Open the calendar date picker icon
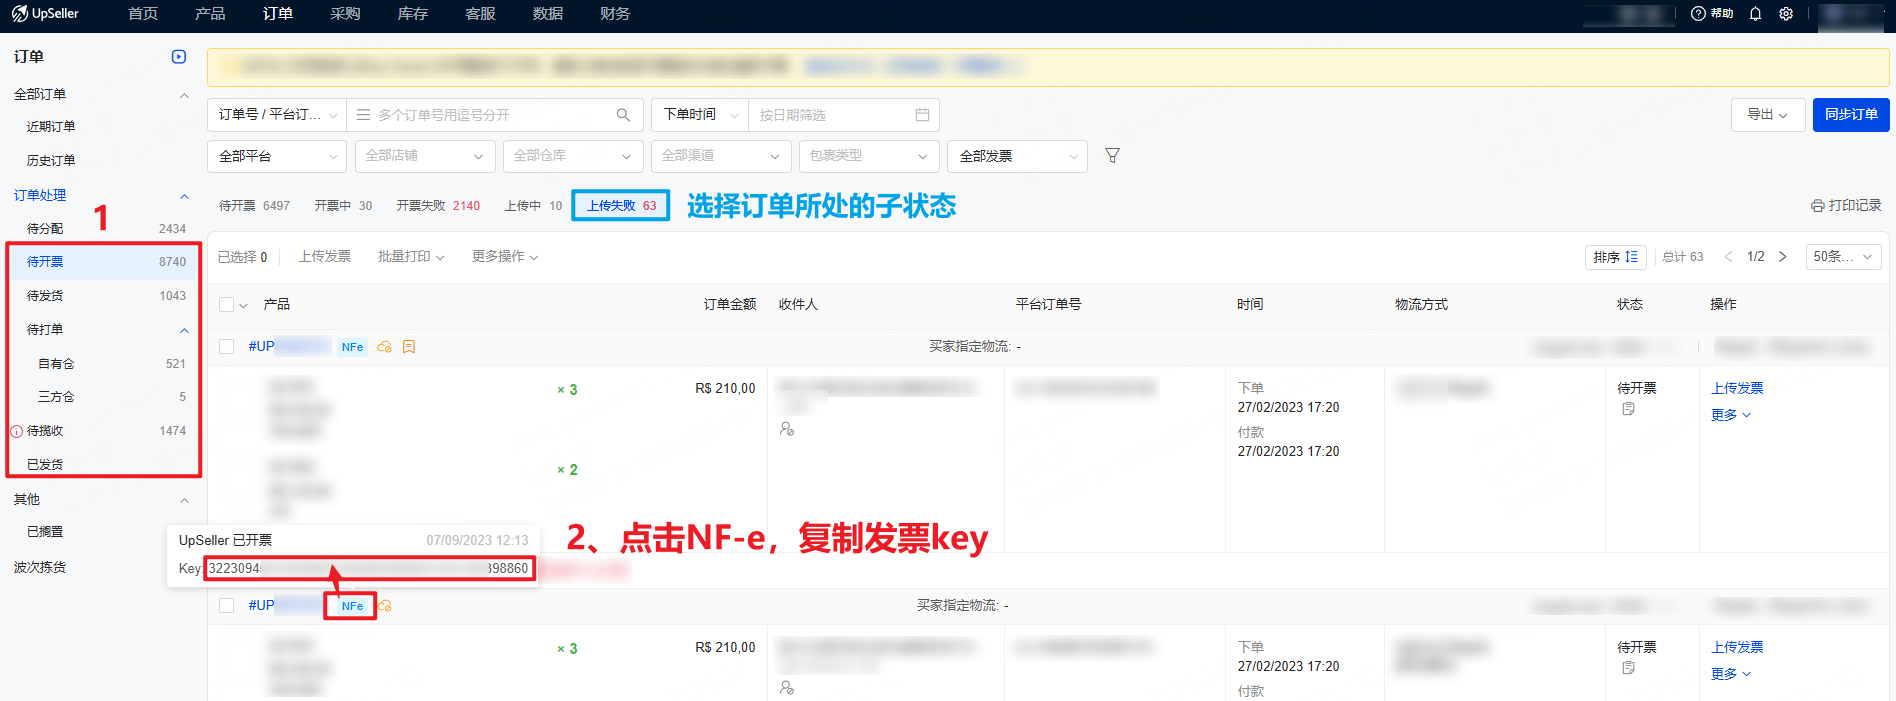 [x=922, y=115]
